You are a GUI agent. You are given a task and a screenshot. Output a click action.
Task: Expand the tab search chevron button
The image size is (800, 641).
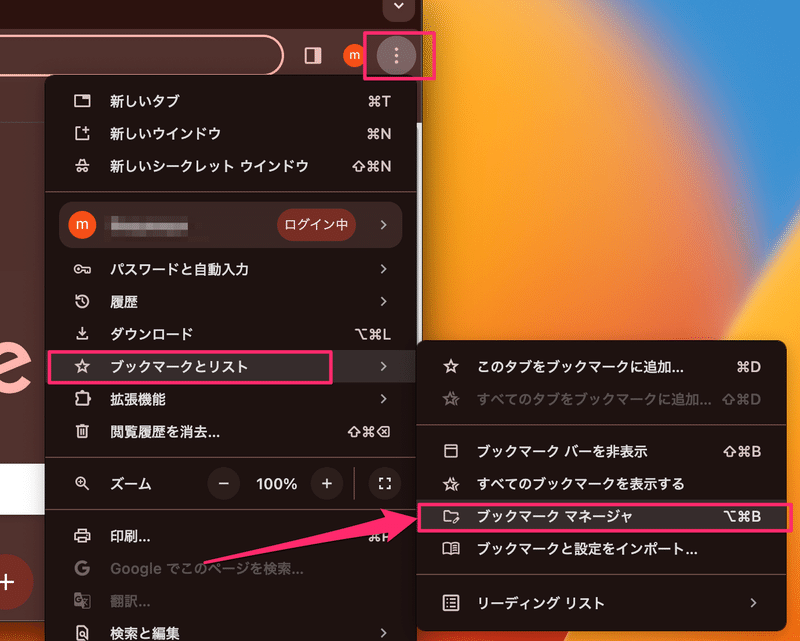[x=398, y=7]
